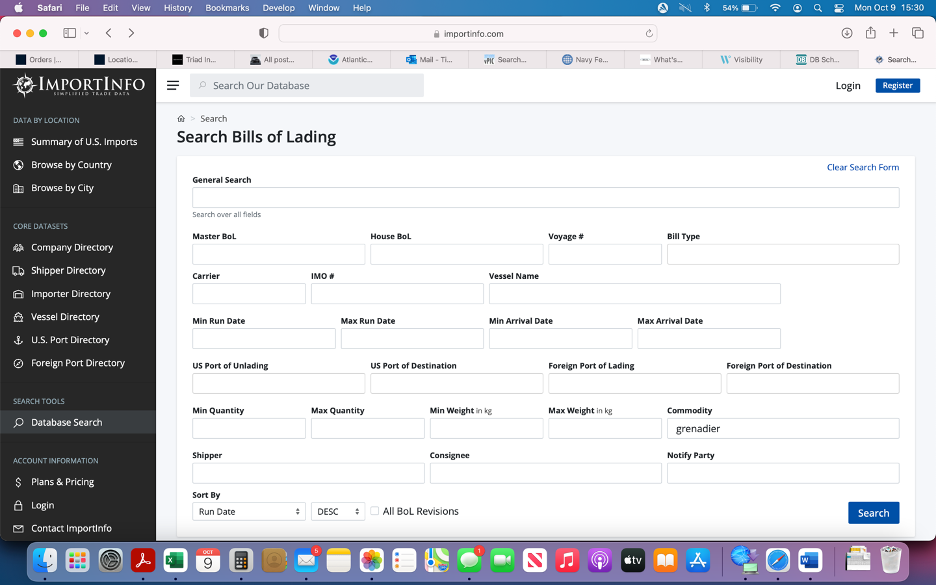This screenshot has width=936, height=586.
Task: Click Clear Search Form link
Action: [x=863, y=167]
